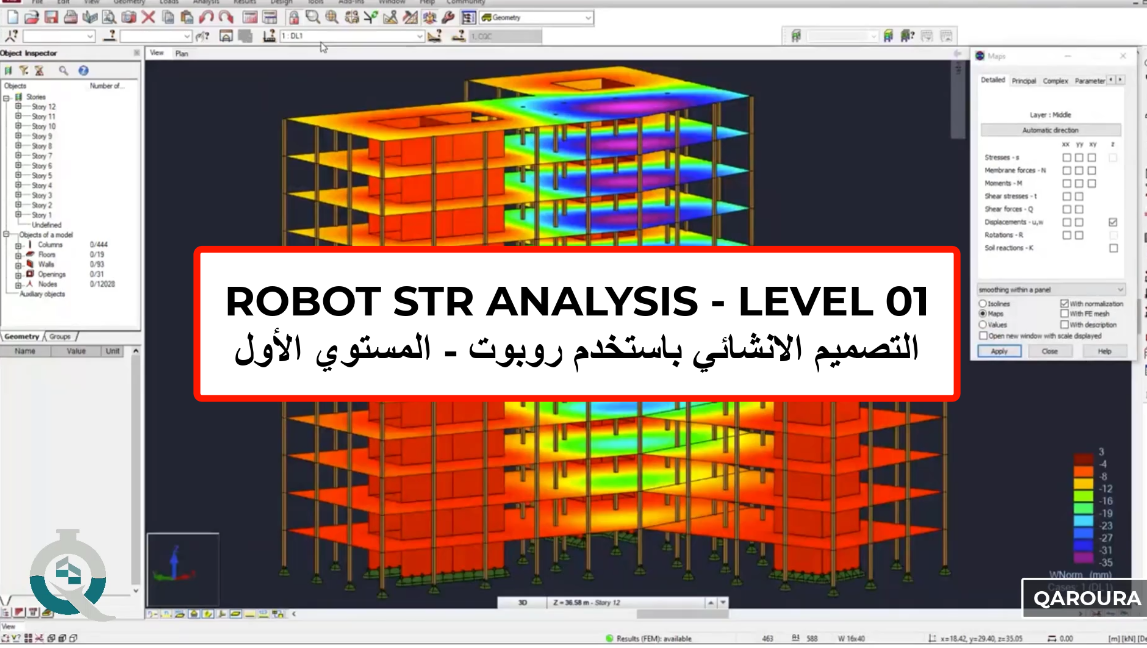Image resolution: width=1147 pixels, height=648 pixels.
Task: Click the search magnifier in Object Inspector
Action: [64, 71]
